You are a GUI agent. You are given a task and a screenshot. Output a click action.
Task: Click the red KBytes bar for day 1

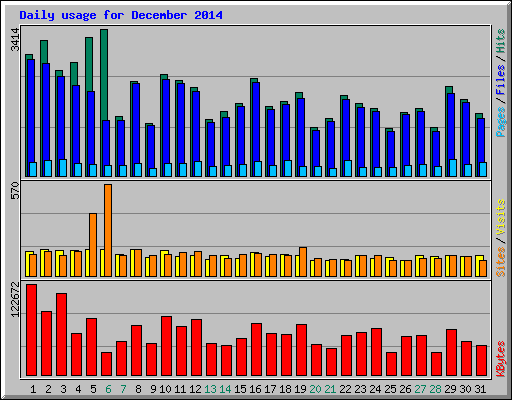click(32, 330)
